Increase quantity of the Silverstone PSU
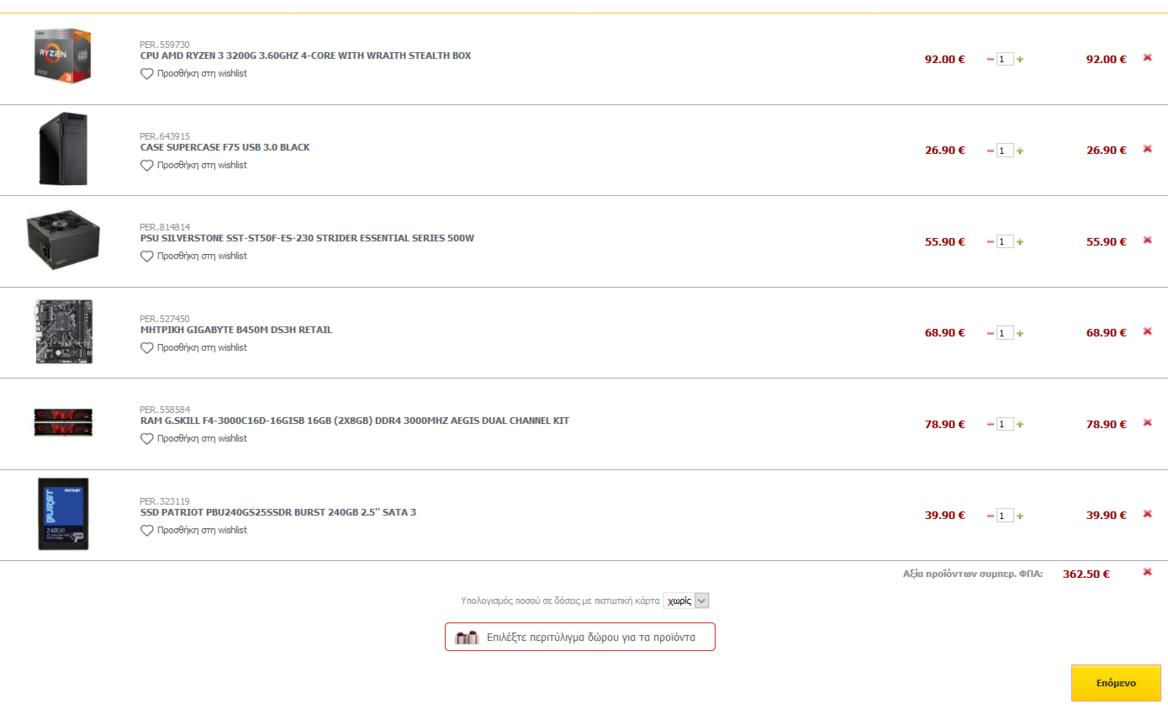This screenshot has height=720, width=1168. 1020,242
